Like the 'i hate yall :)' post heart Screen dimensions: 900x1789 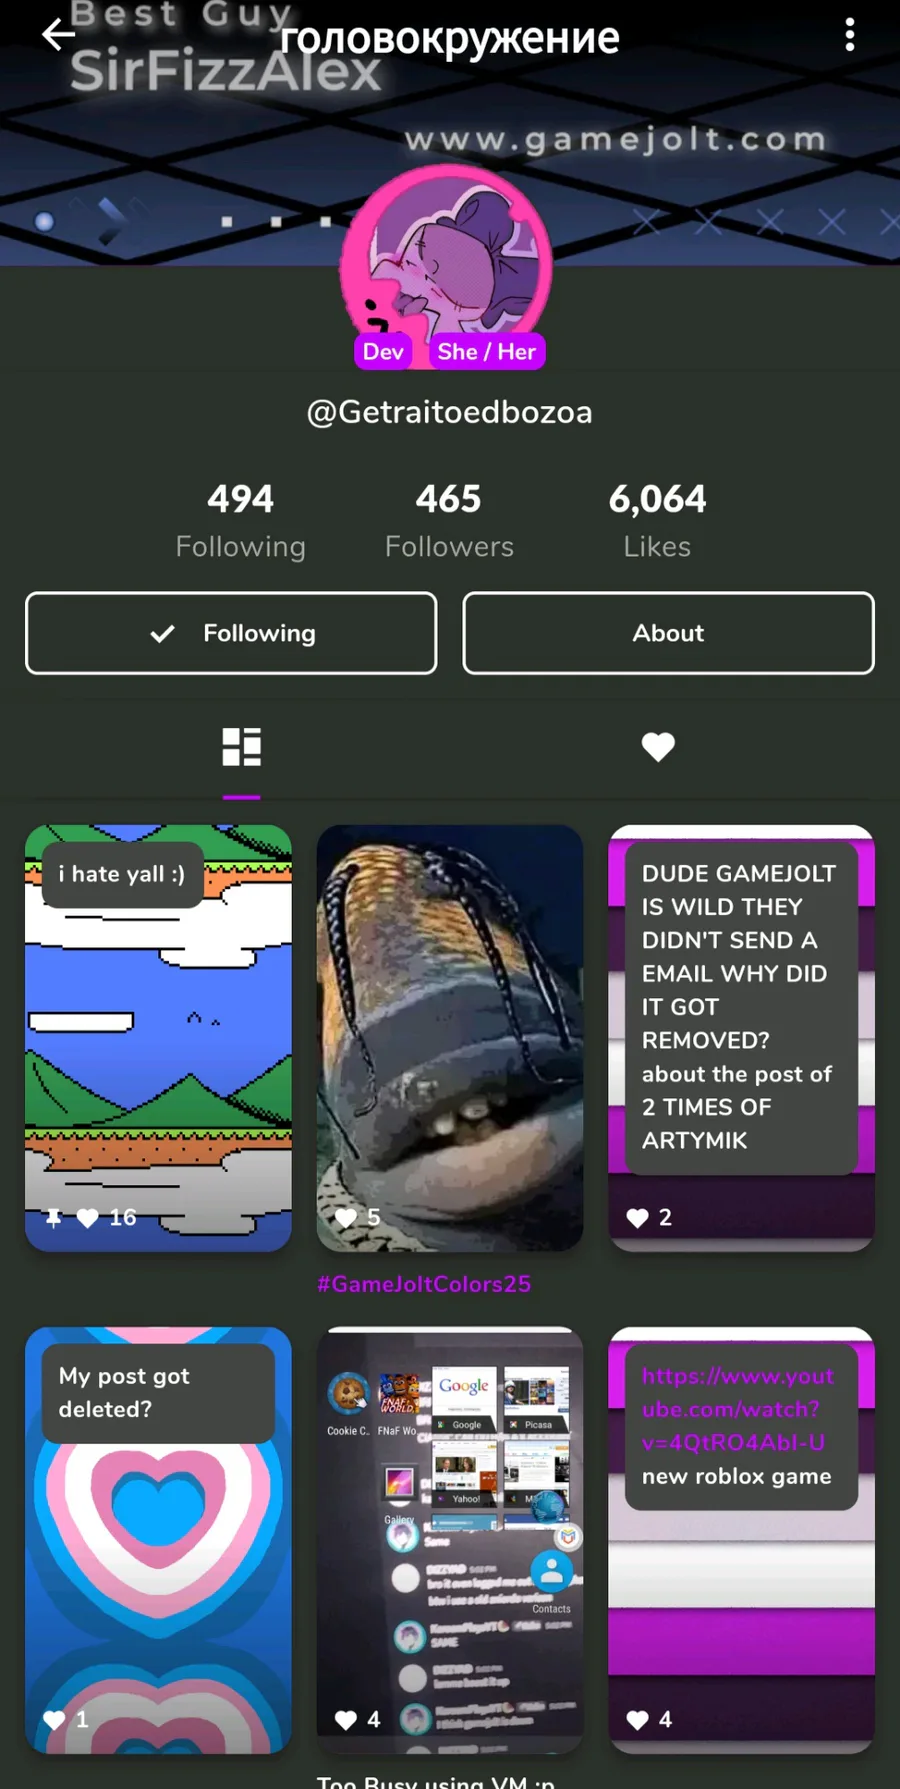pyautogui.click(x=88, y=1218)
